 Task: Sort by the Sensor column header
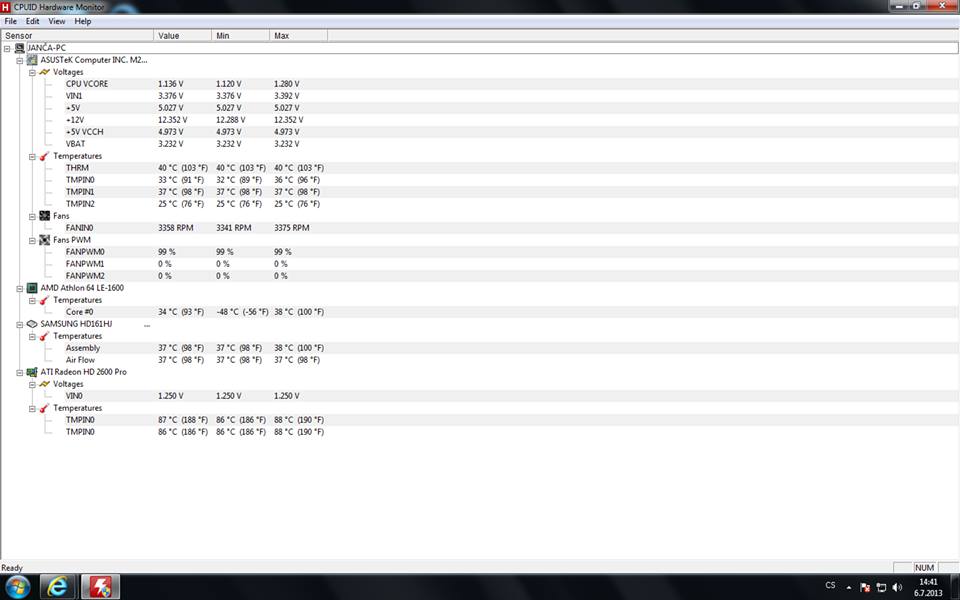[77, 36]
